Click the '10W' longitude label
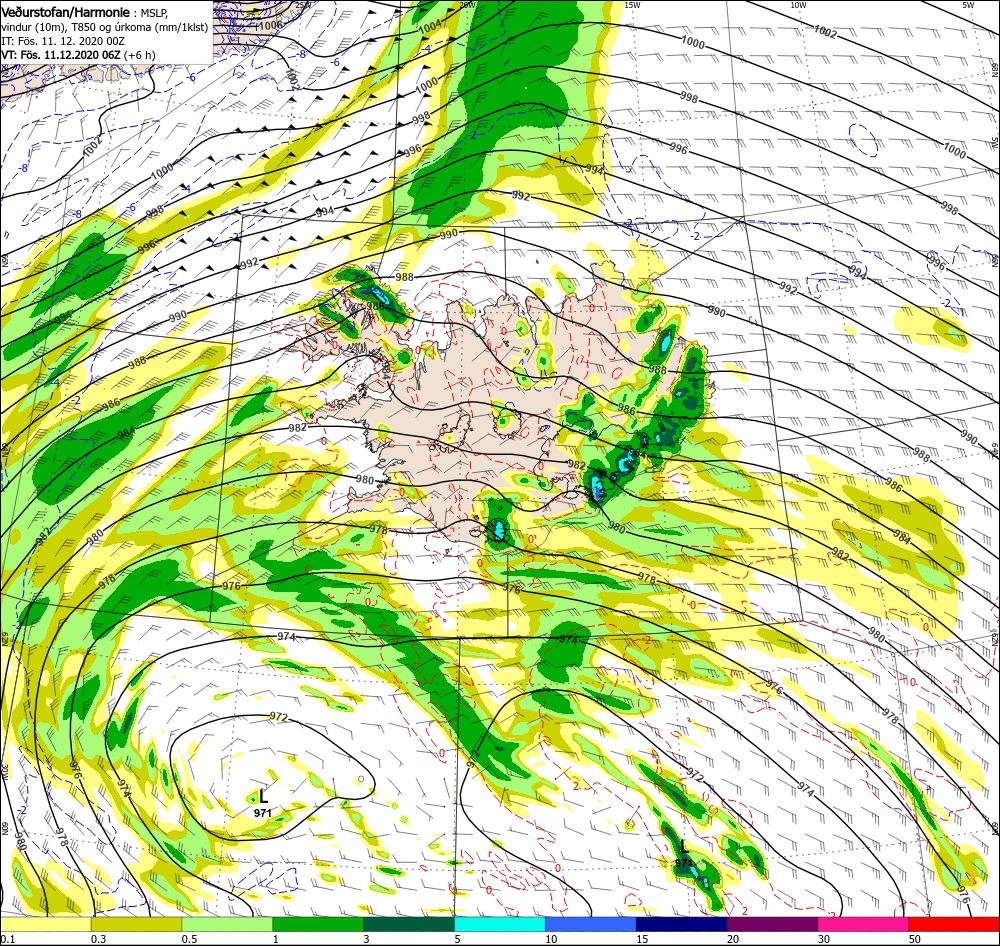1000x946 pixels. click(x=798, y=5)
